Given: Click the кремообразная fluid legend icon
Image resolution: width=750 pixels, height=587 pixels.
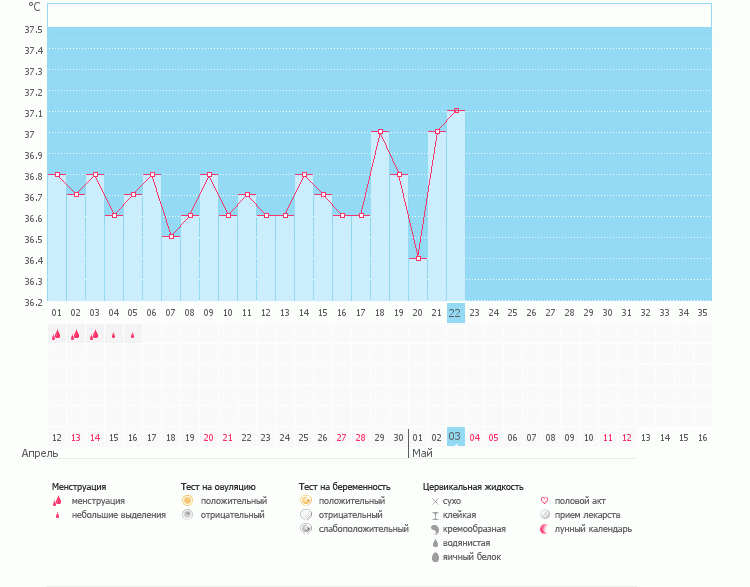Looking at the screenshot, I should coord(435,529).
